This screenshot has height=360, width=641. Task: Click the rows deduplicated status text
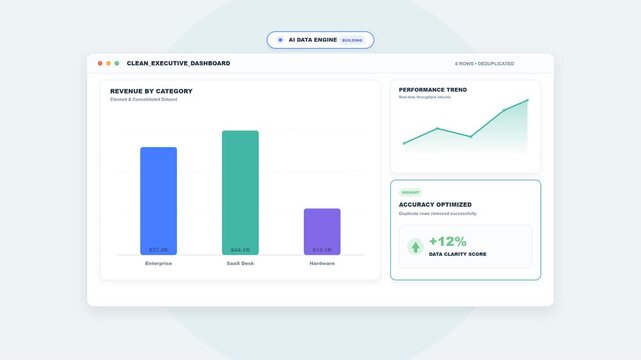(x=484, y=64)
